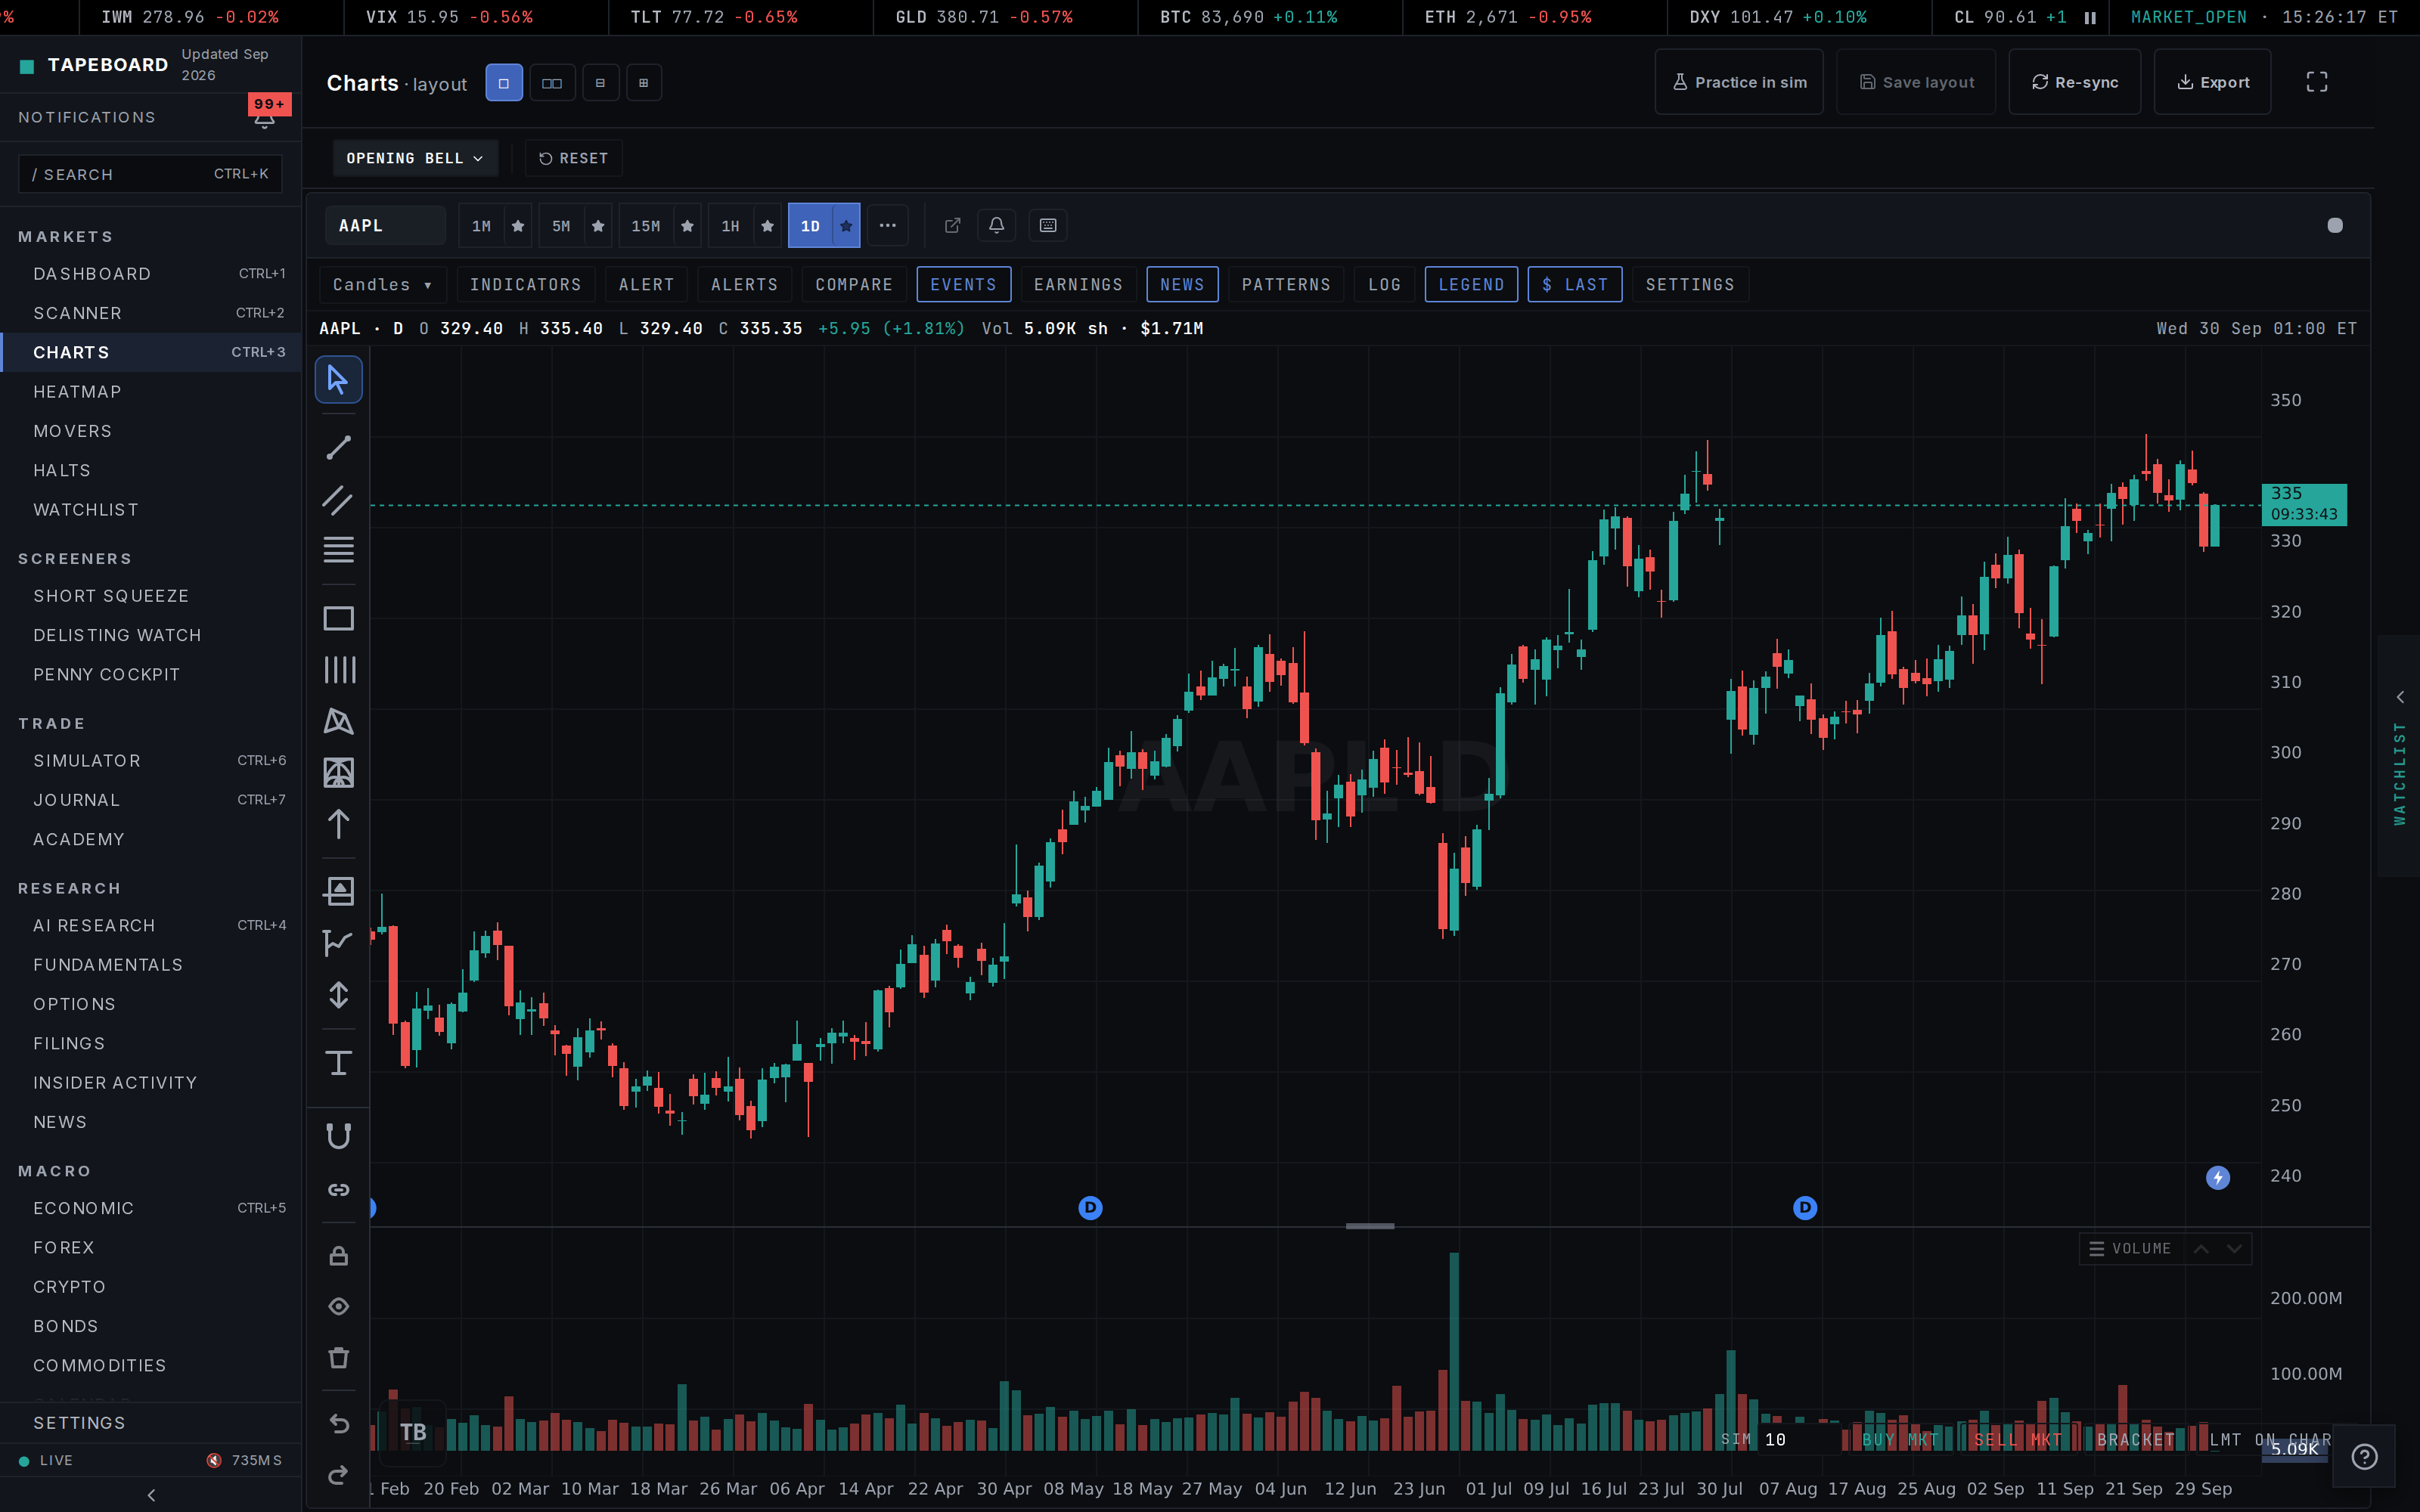Lock all drawings with the padlock icon
The height and width of the screenshot is (1512, 2420).
(x=338, y=1256)
